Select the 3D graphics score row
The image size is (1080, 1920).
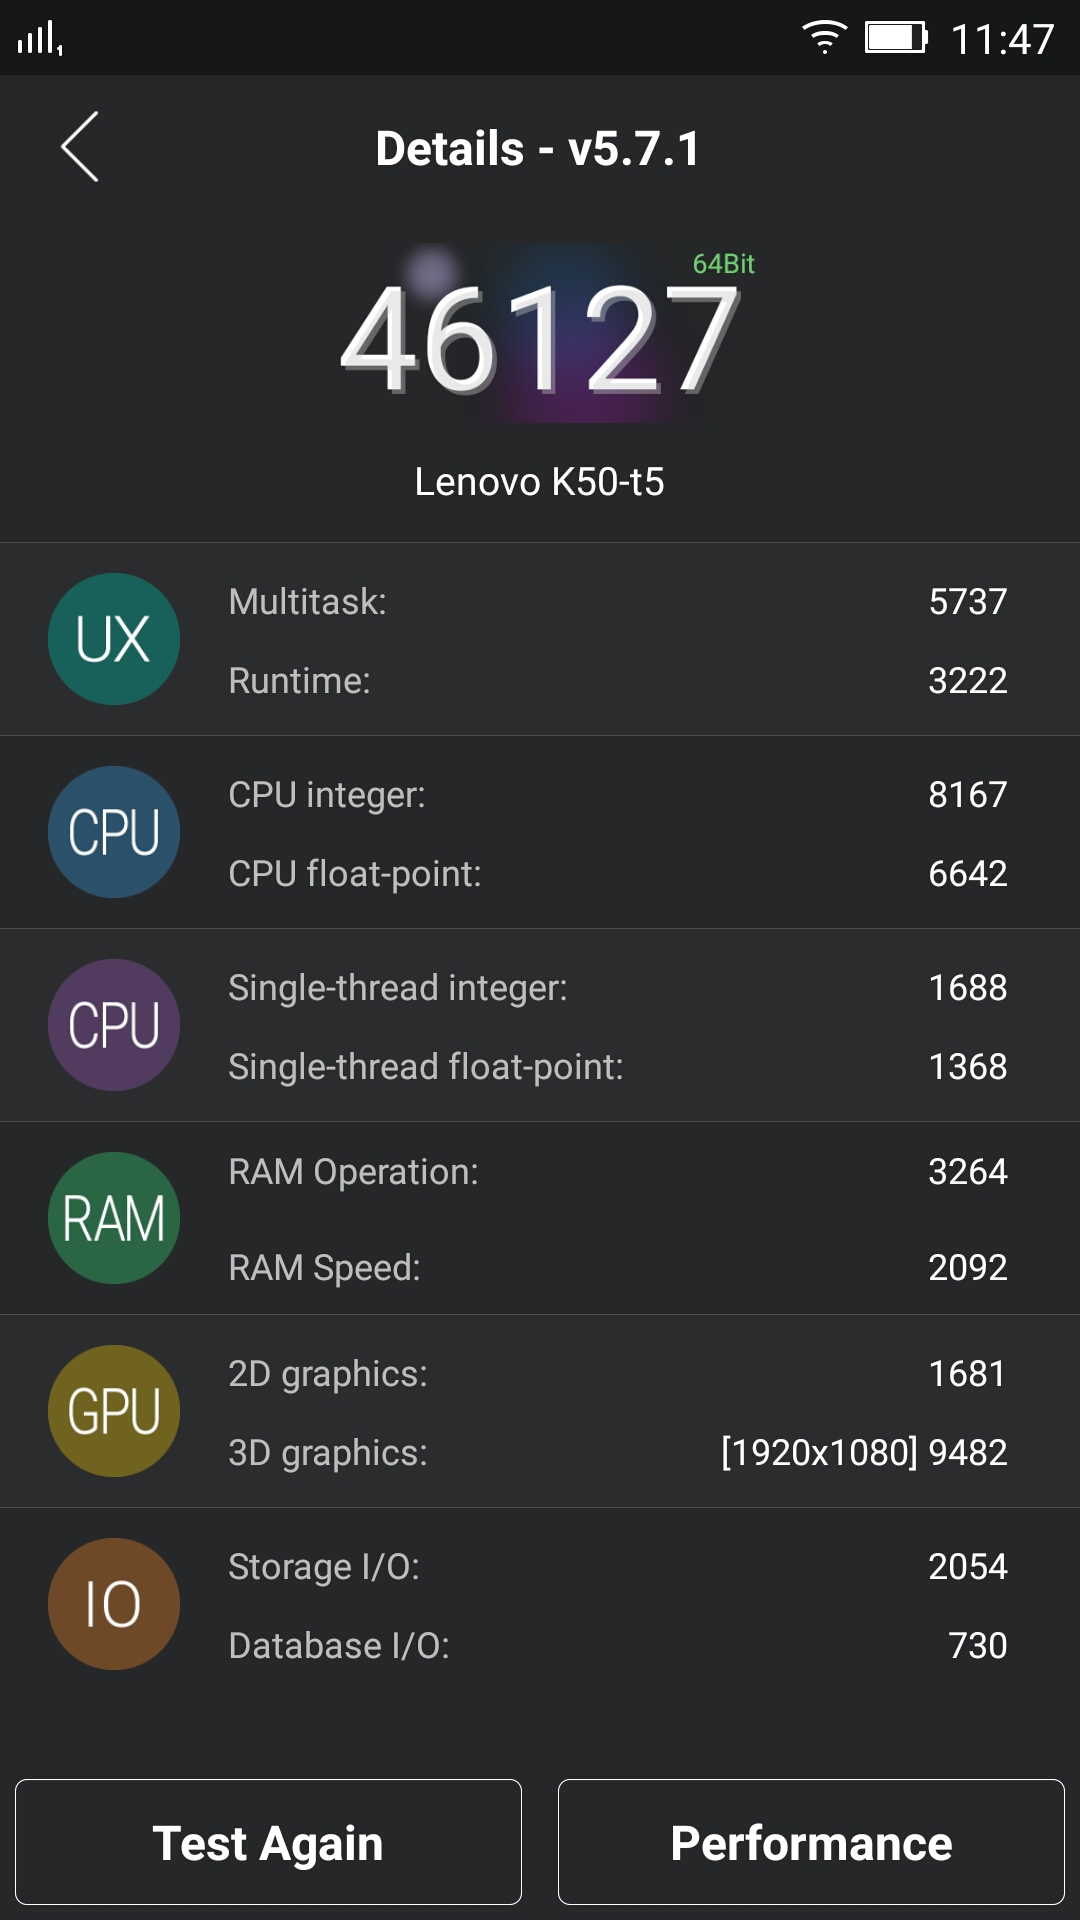[616, 1453]
